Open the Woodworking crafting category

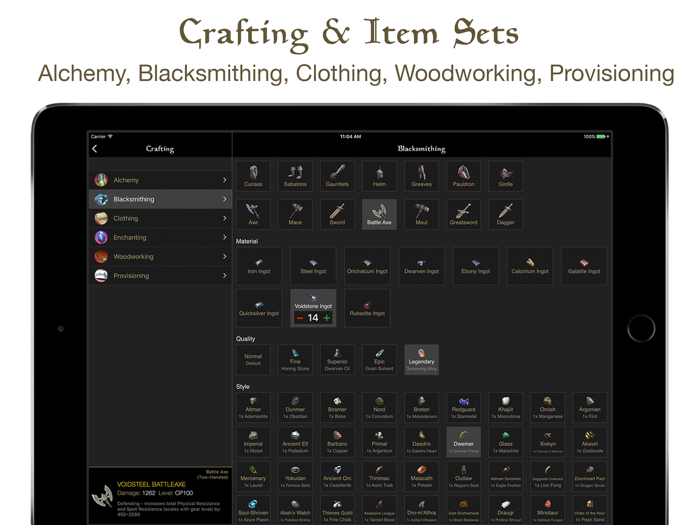[160, 257]
